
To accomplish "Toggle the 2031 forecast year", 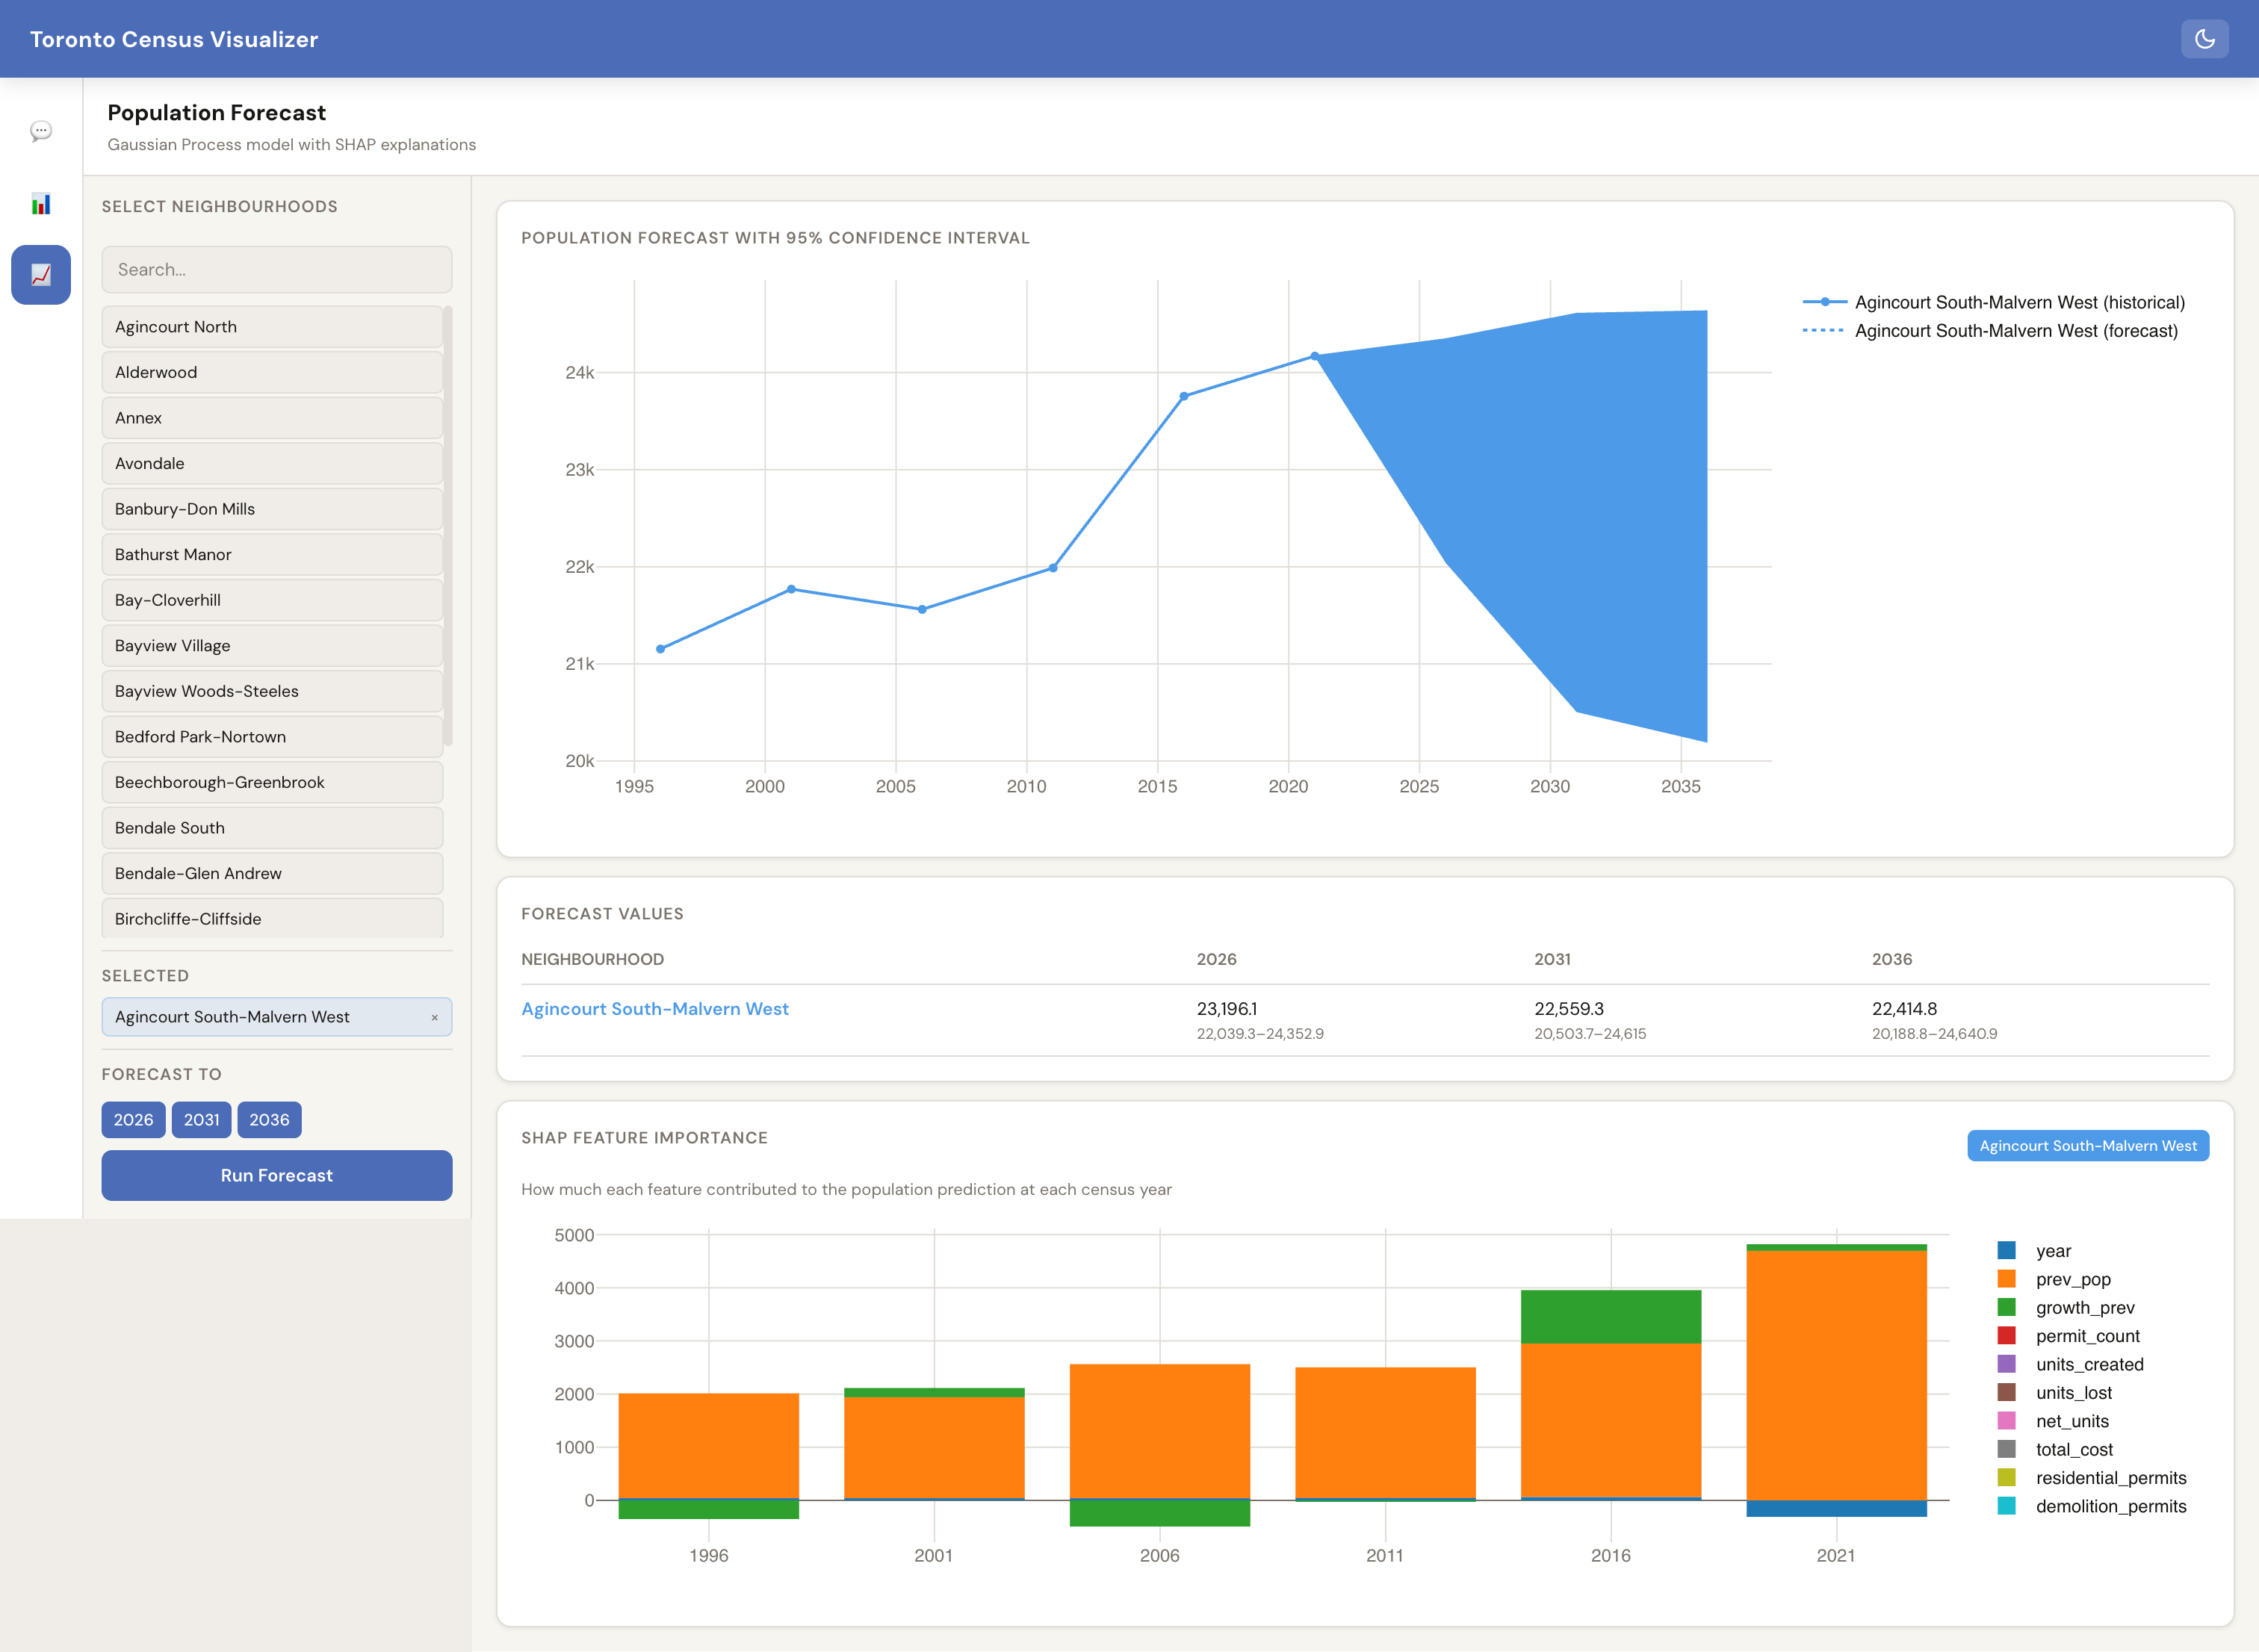I will pyautogui.click(x=201, y=1119).
